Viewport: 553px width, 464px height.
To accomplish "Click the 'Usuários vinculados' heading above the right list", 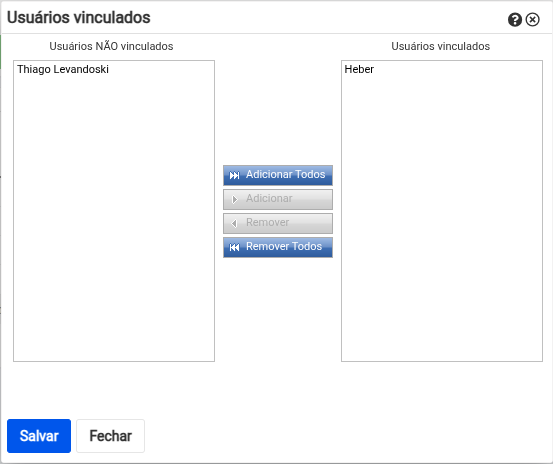I will (x=440, y=46).
